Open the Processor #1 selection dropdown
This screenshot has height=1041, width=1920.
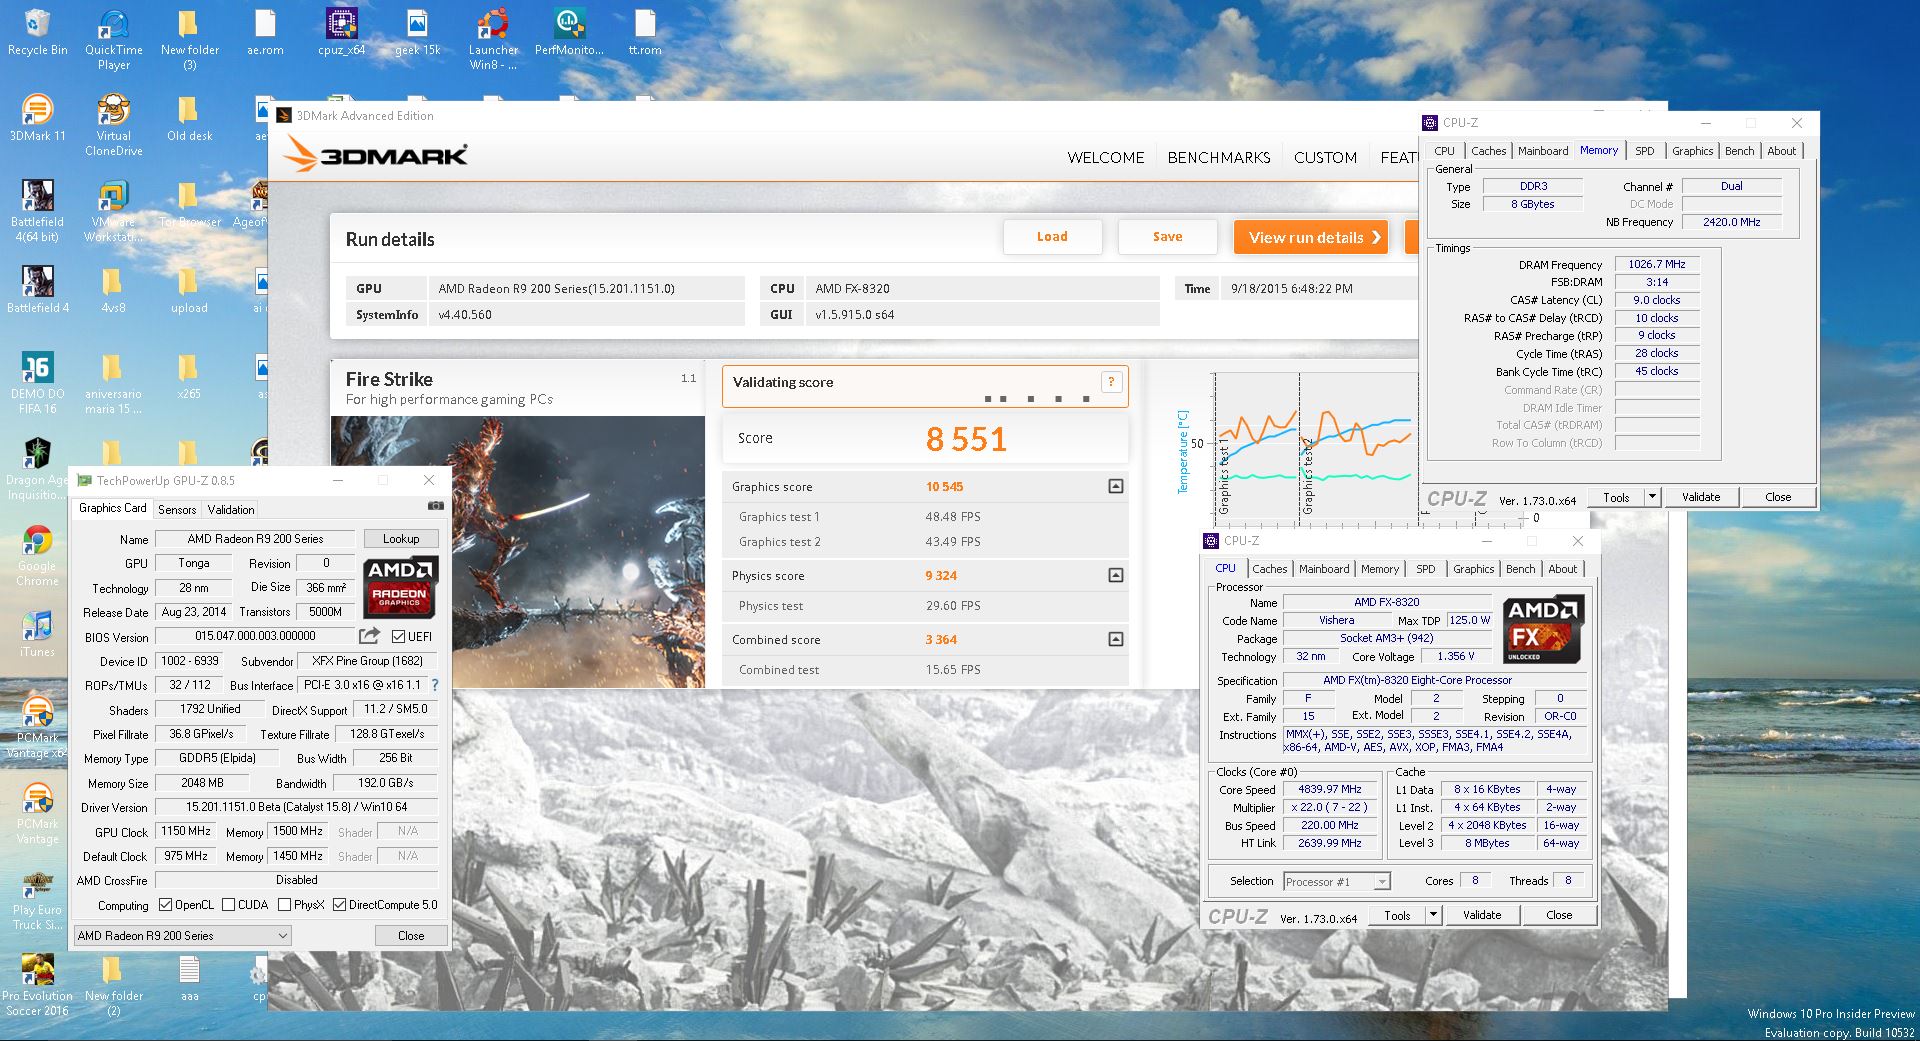1337,882
